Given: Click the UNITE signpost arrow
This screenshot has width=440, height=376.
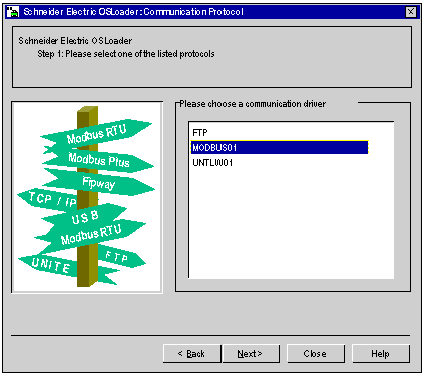Looking at the screenshot, I should pos(49,265).
